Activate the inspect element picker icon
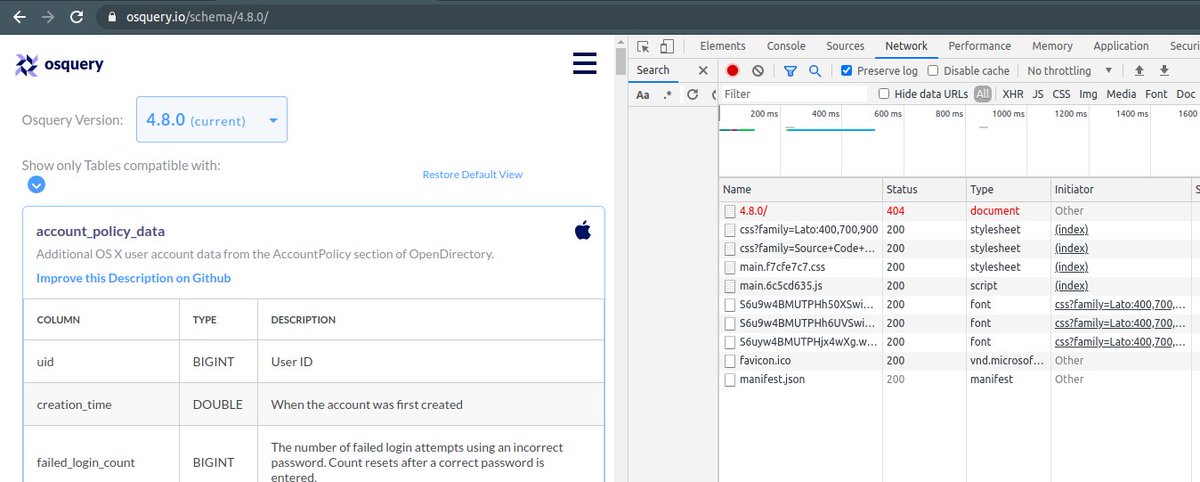1200x482 pixels. coord(643,46)
